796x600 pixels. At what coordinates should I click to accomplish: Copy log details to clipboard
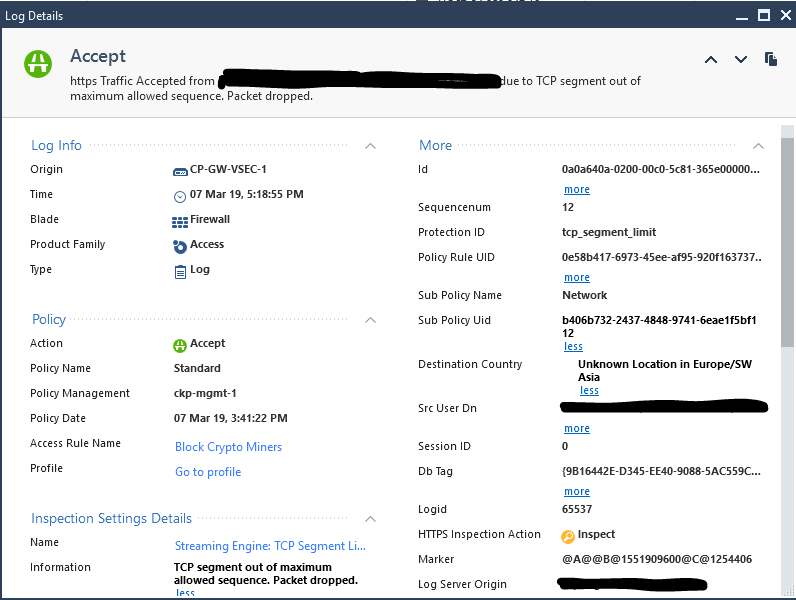point(771,59)
